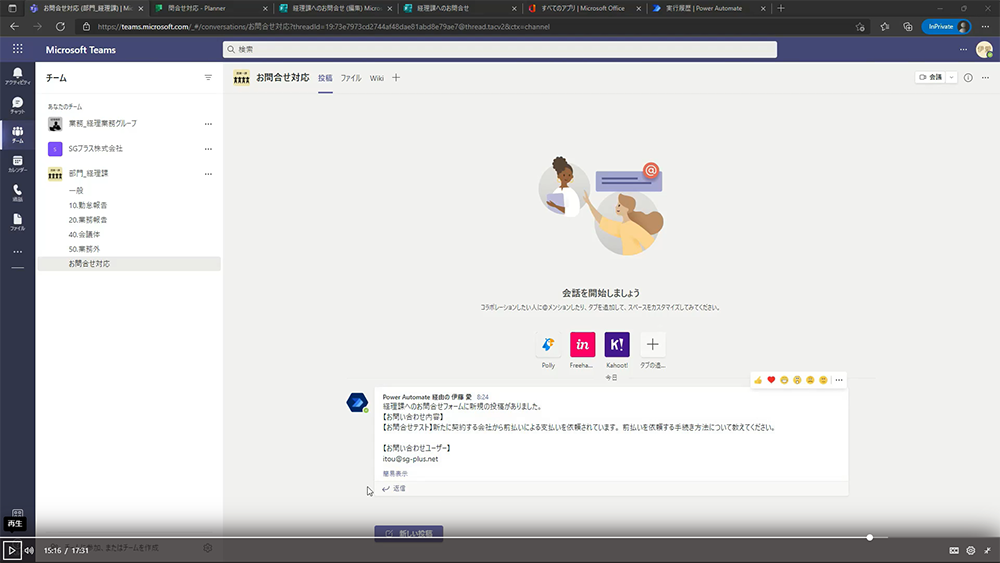Click 返信 to reply to message

[x=394, y=488]
